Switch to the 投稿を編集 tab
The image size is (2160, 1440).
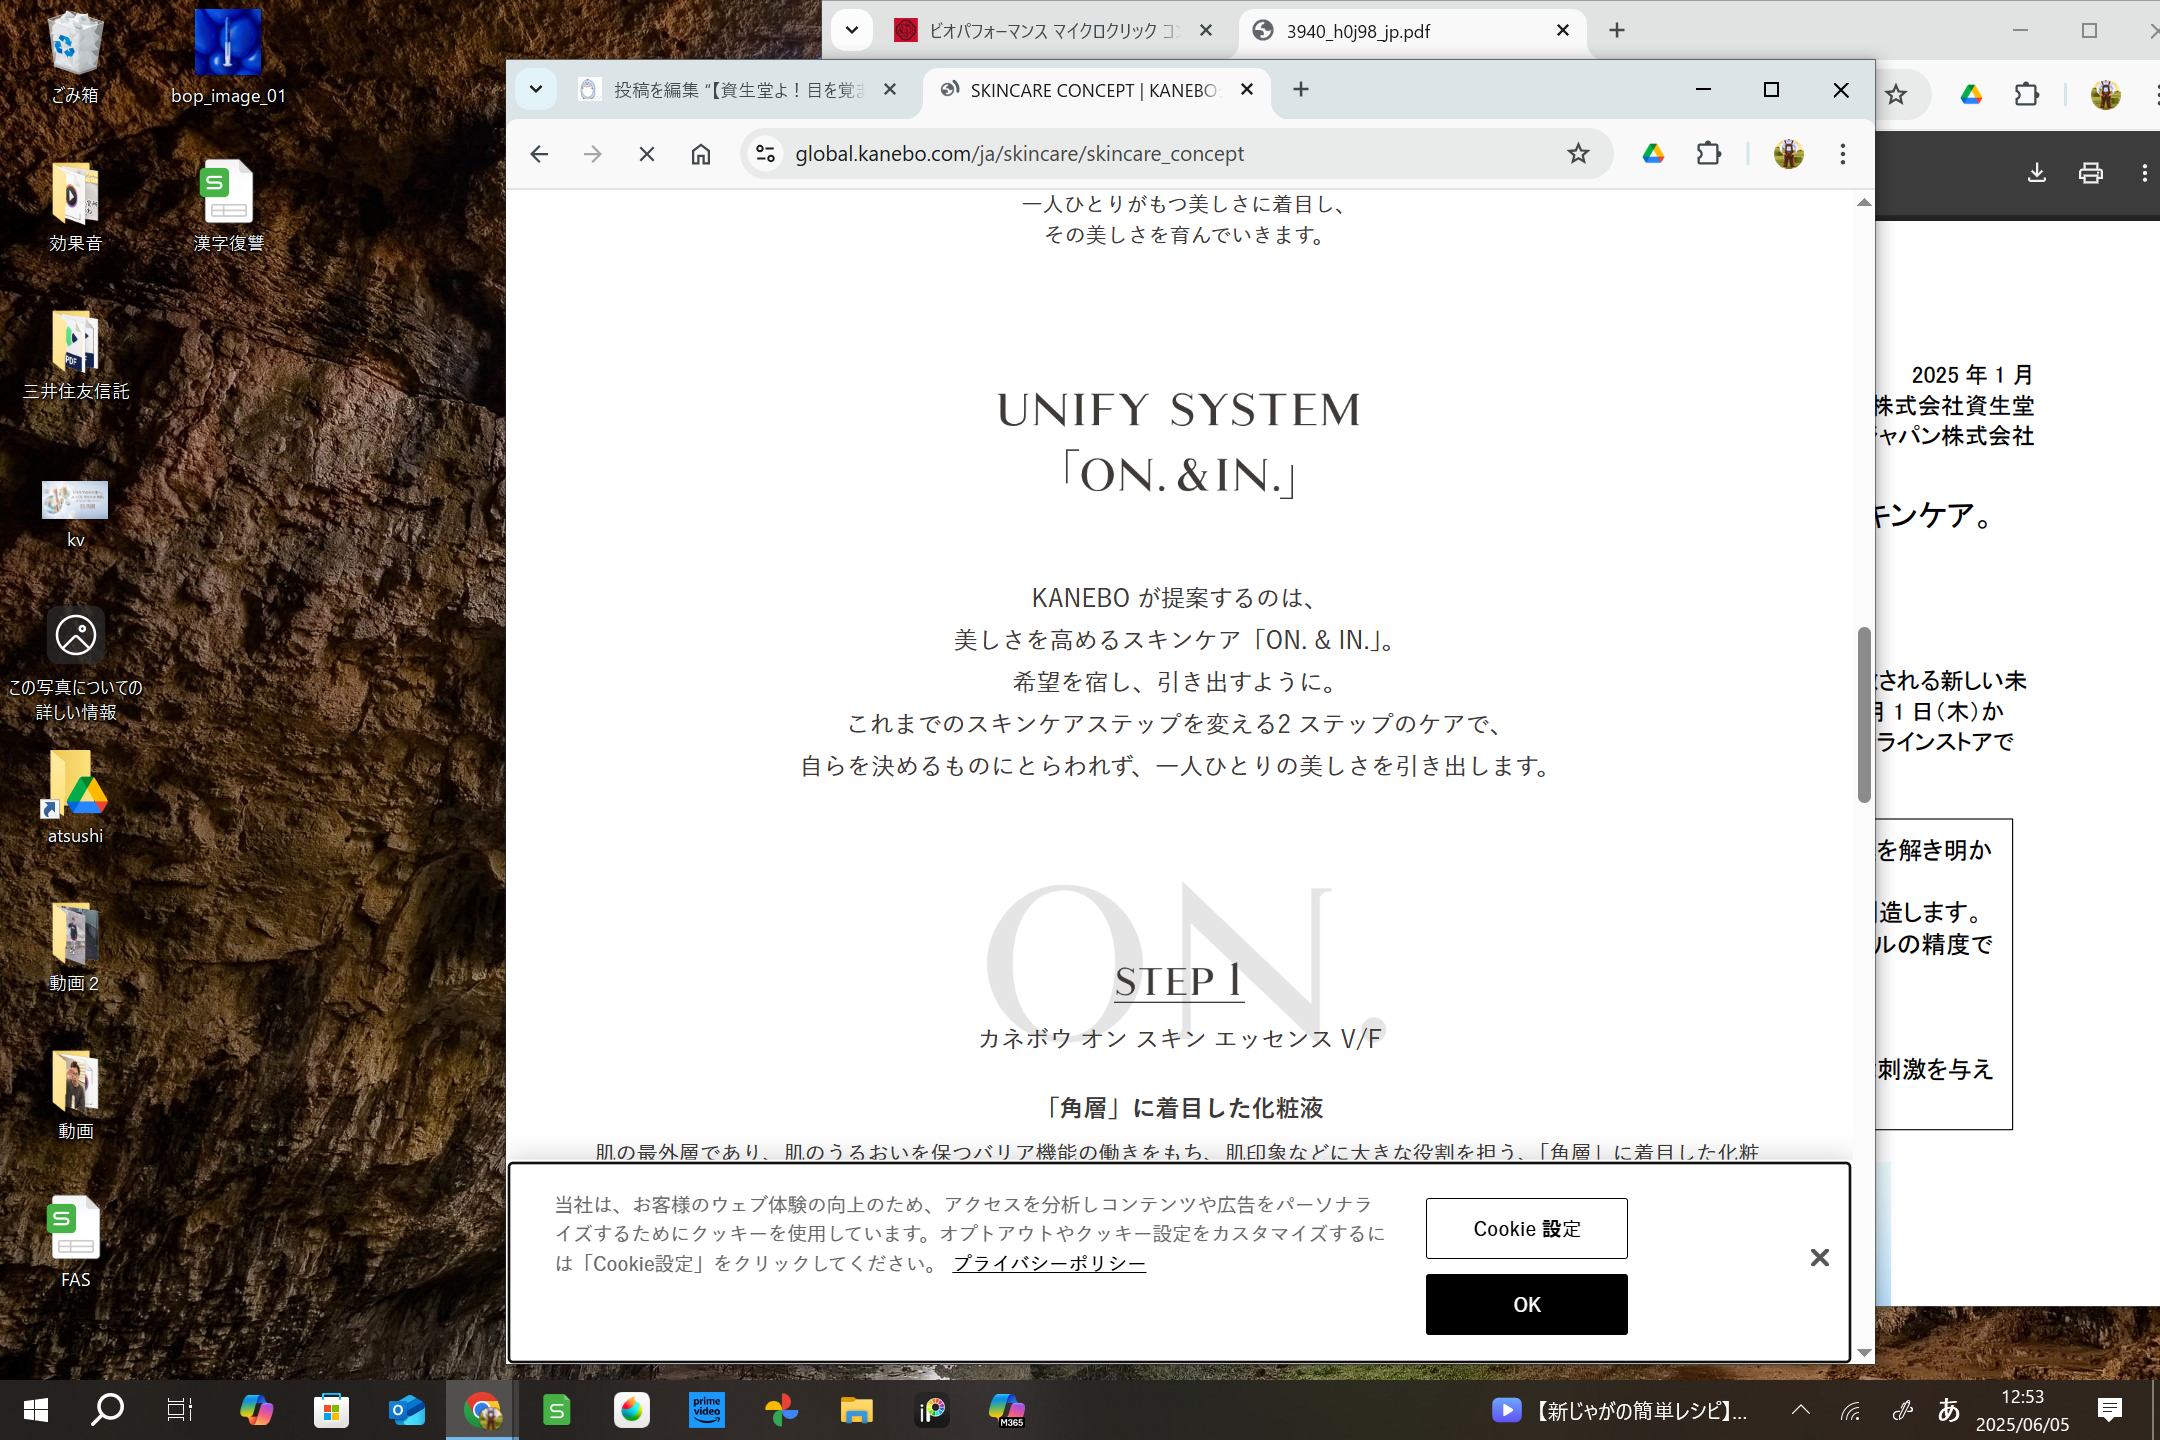738,90
